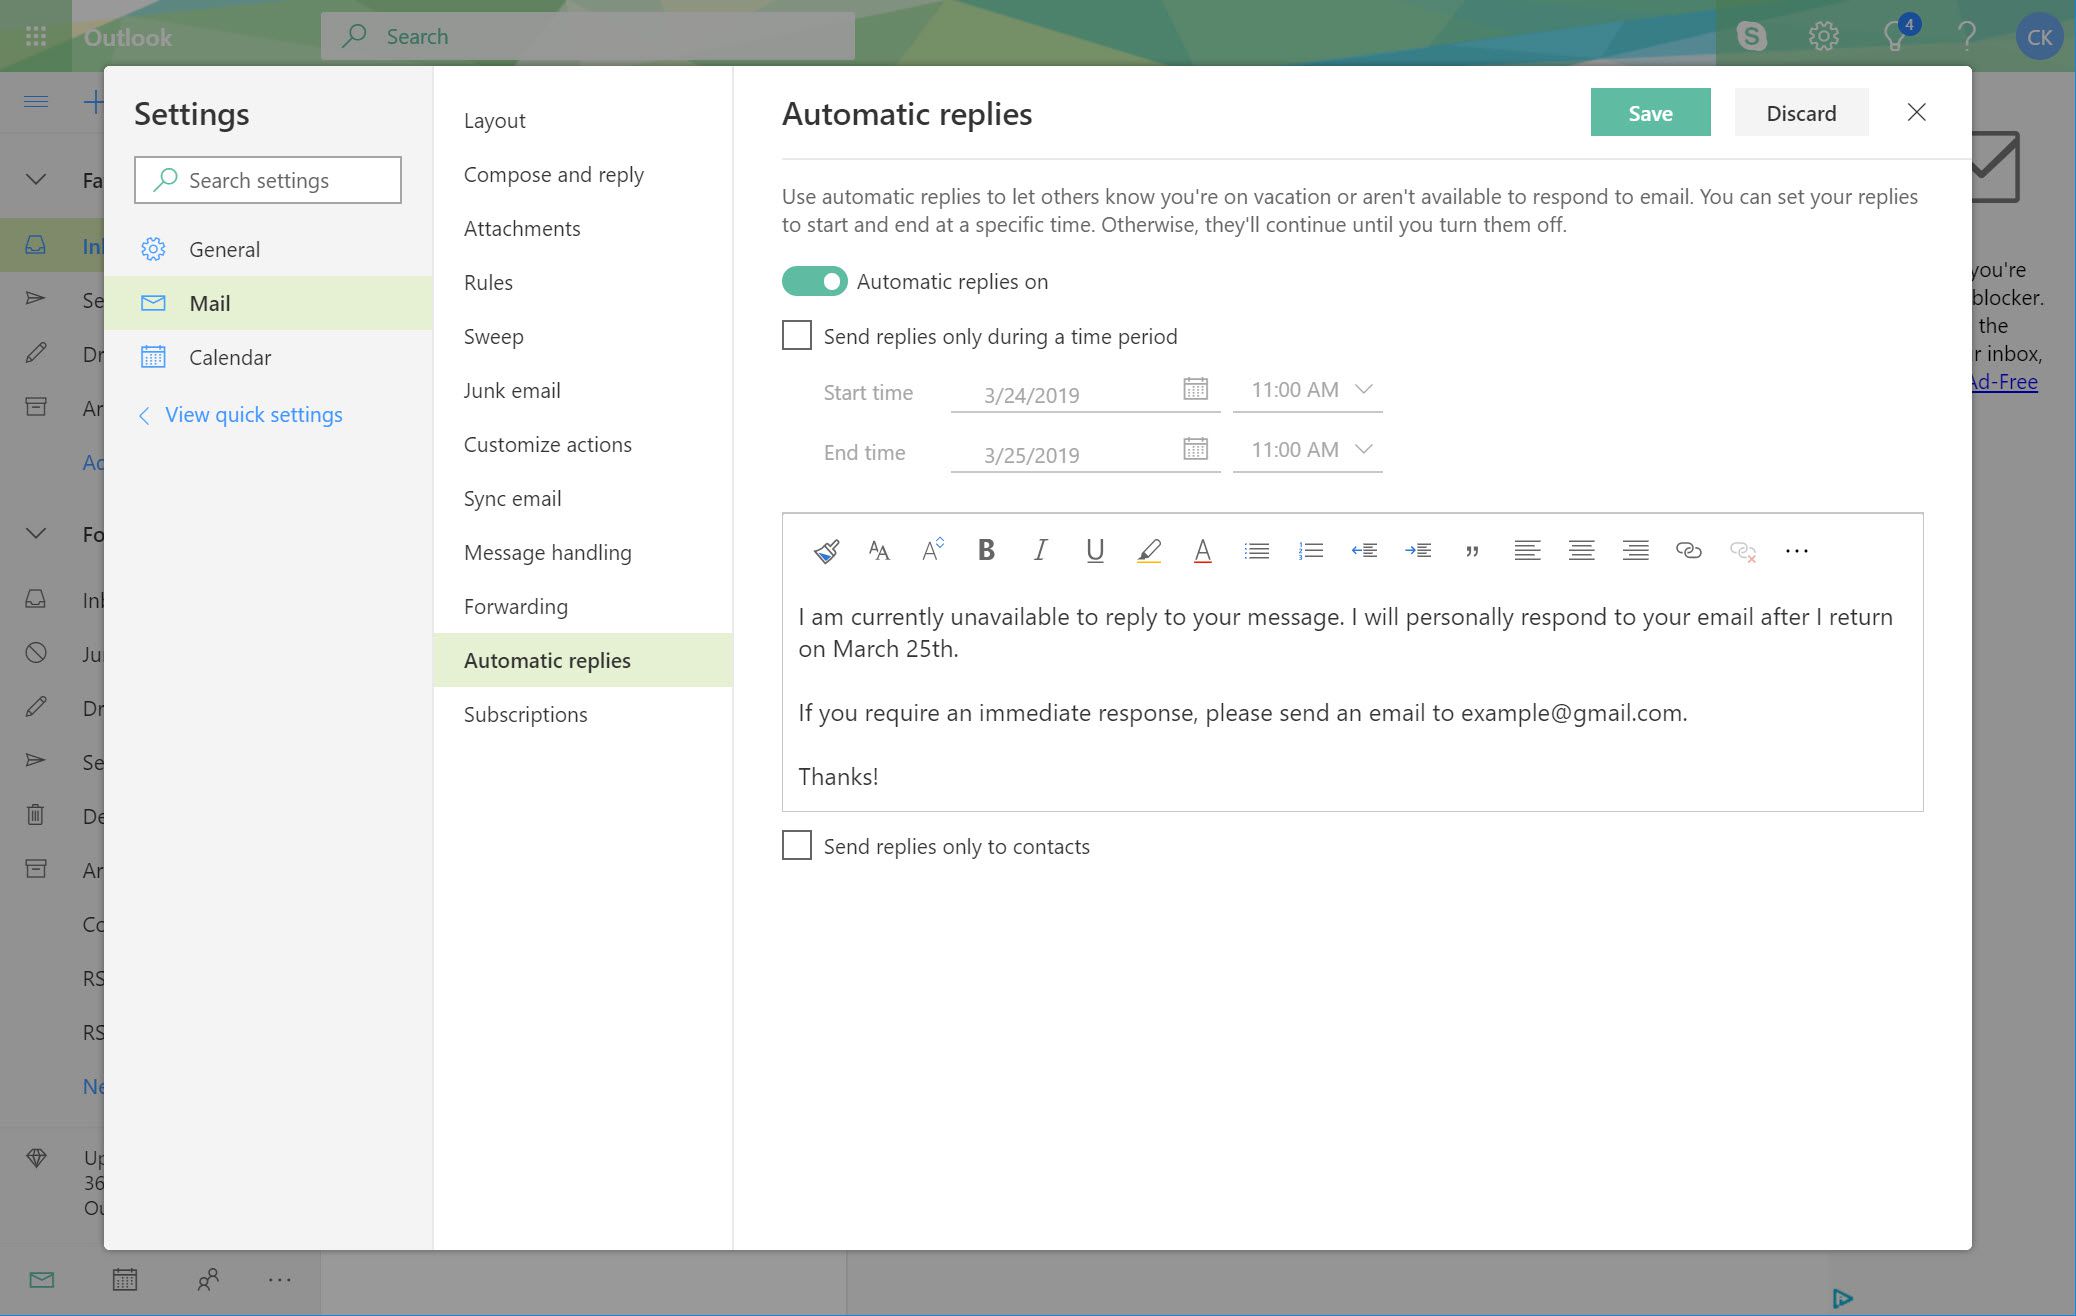Screen dimensions: 2076x1316
Task: Select the Quote block icon
Action: pyautogui.click(x=1469, y=549)
